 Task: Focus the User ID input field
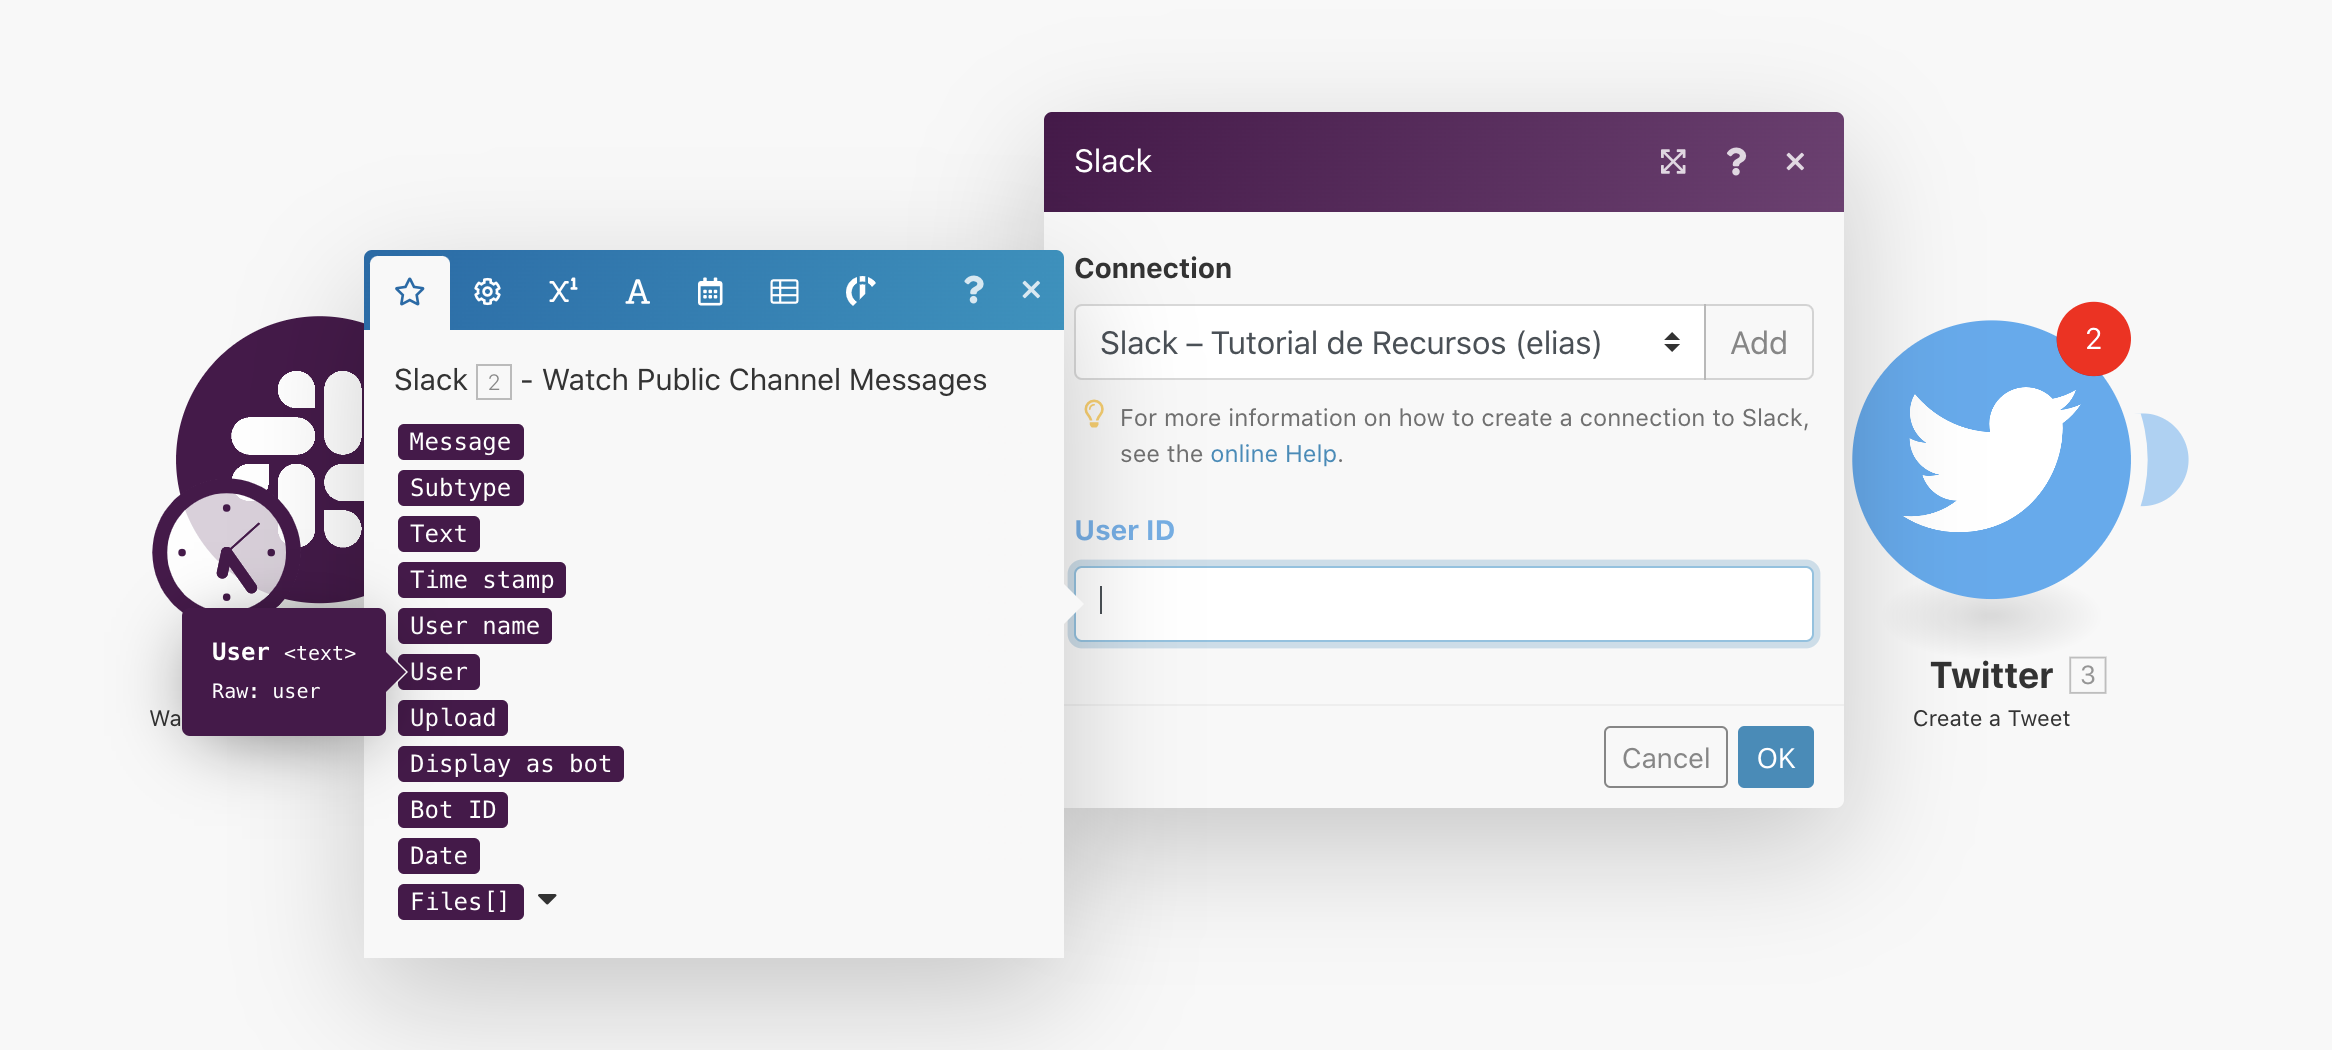click(1443, 604)
